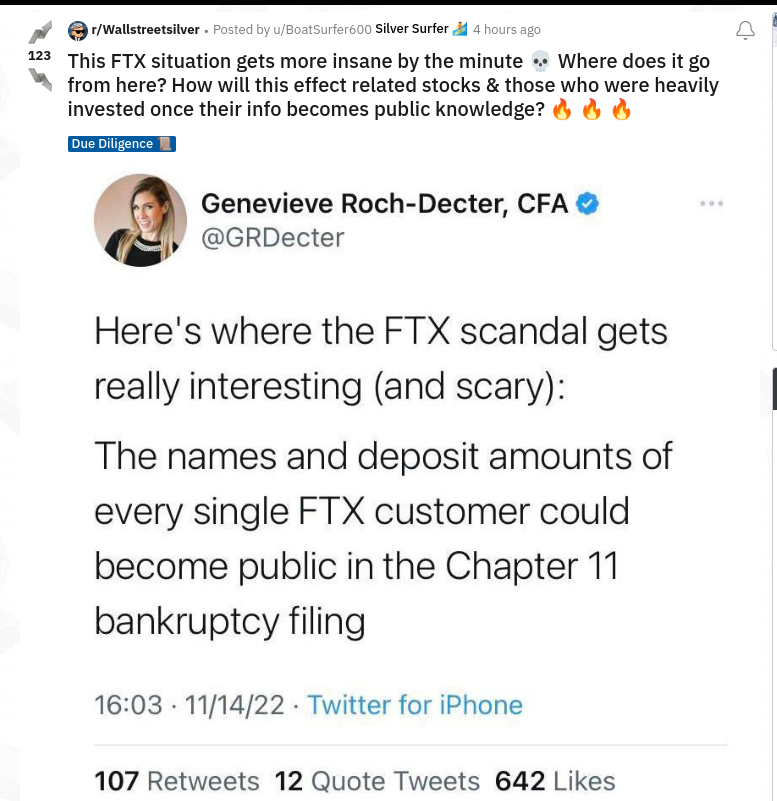Click Genevieve Roch-Decter's profile photo

pyautogui.click(x=140, y=220)
